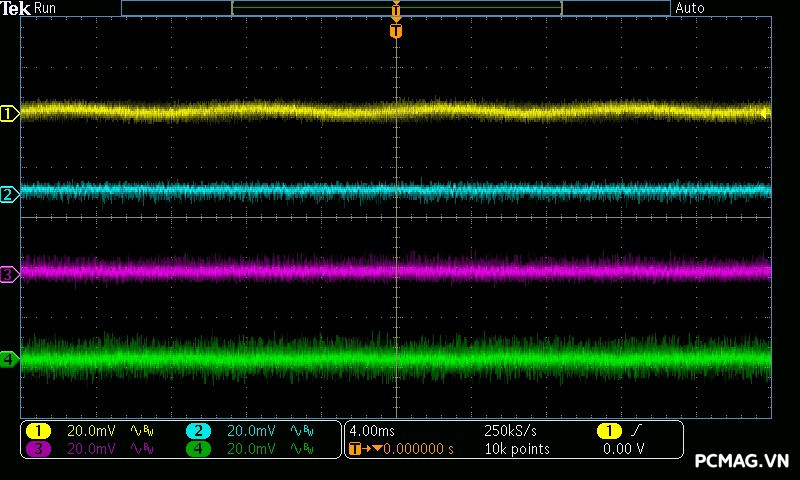Open the 10k points record length
This screenshot has height=480, width=800.
pos(516,449)
